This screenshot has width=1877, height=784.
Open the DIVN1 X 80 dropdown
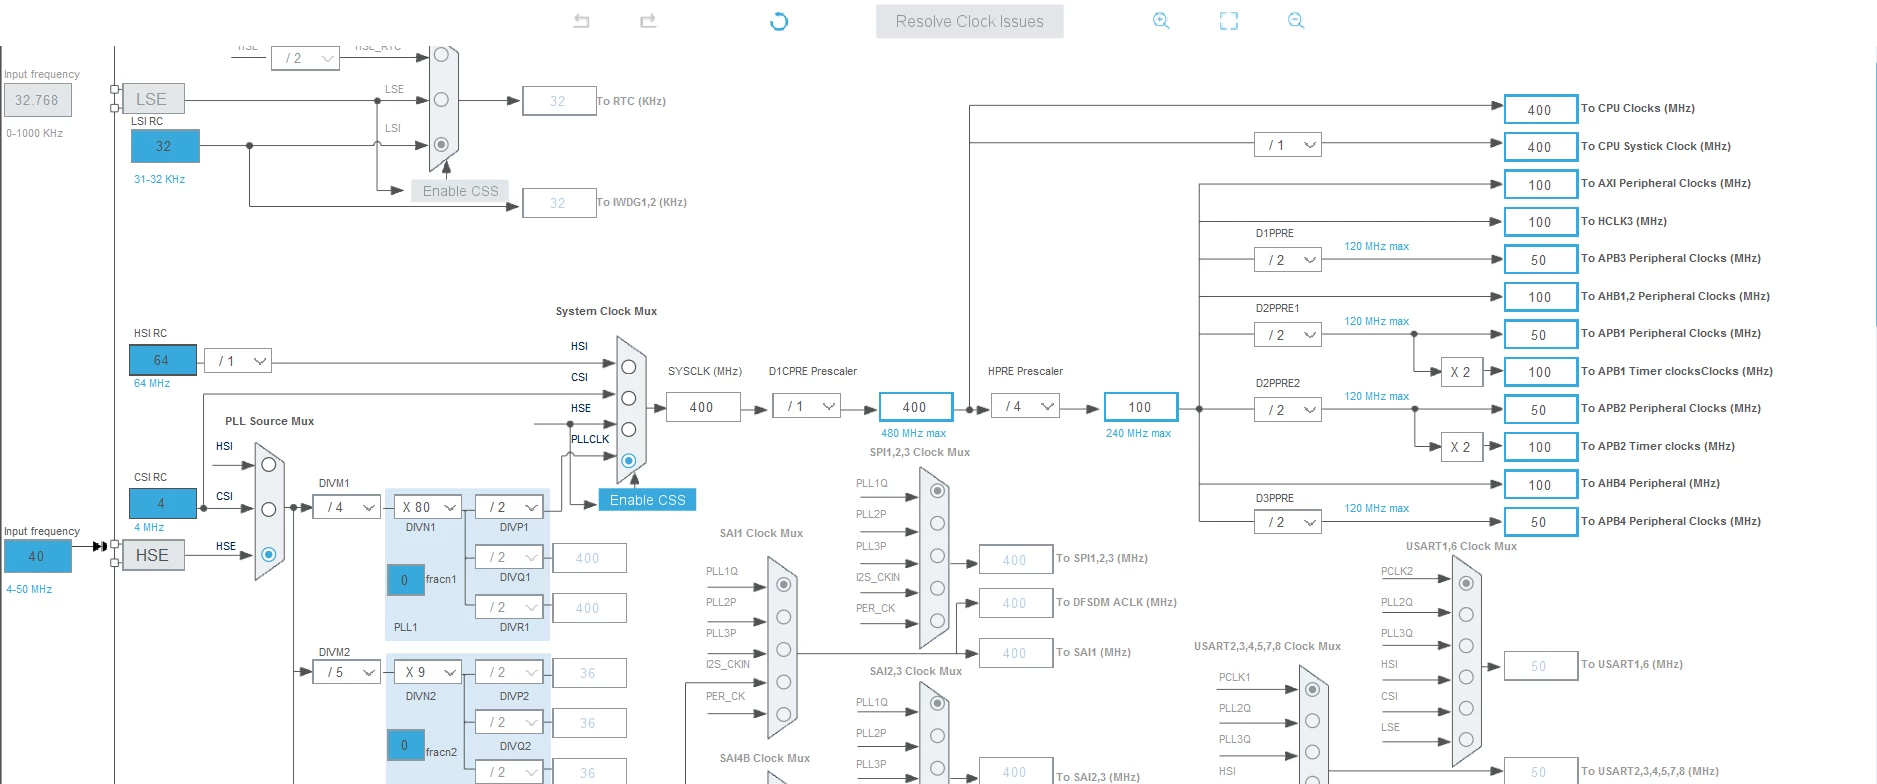pyautogui.click(x=428, y=507)
